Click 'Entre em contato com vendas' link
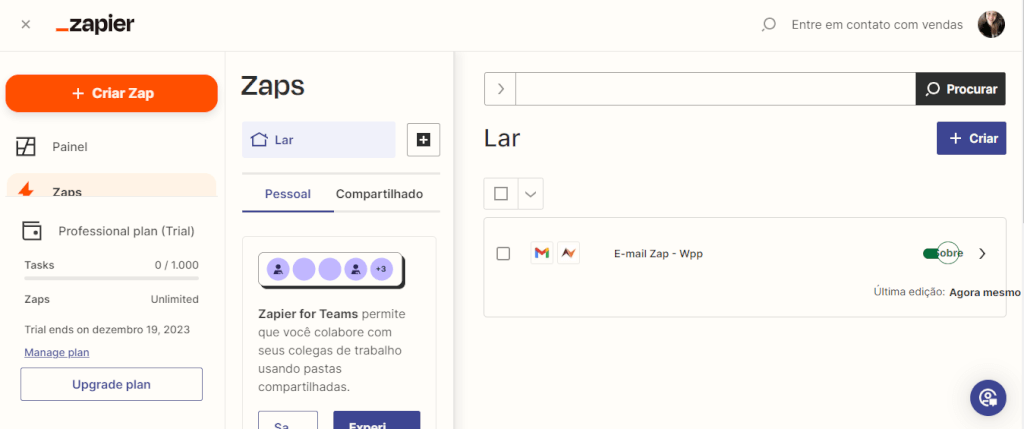The image size is (1024, 429). [877, 25]
